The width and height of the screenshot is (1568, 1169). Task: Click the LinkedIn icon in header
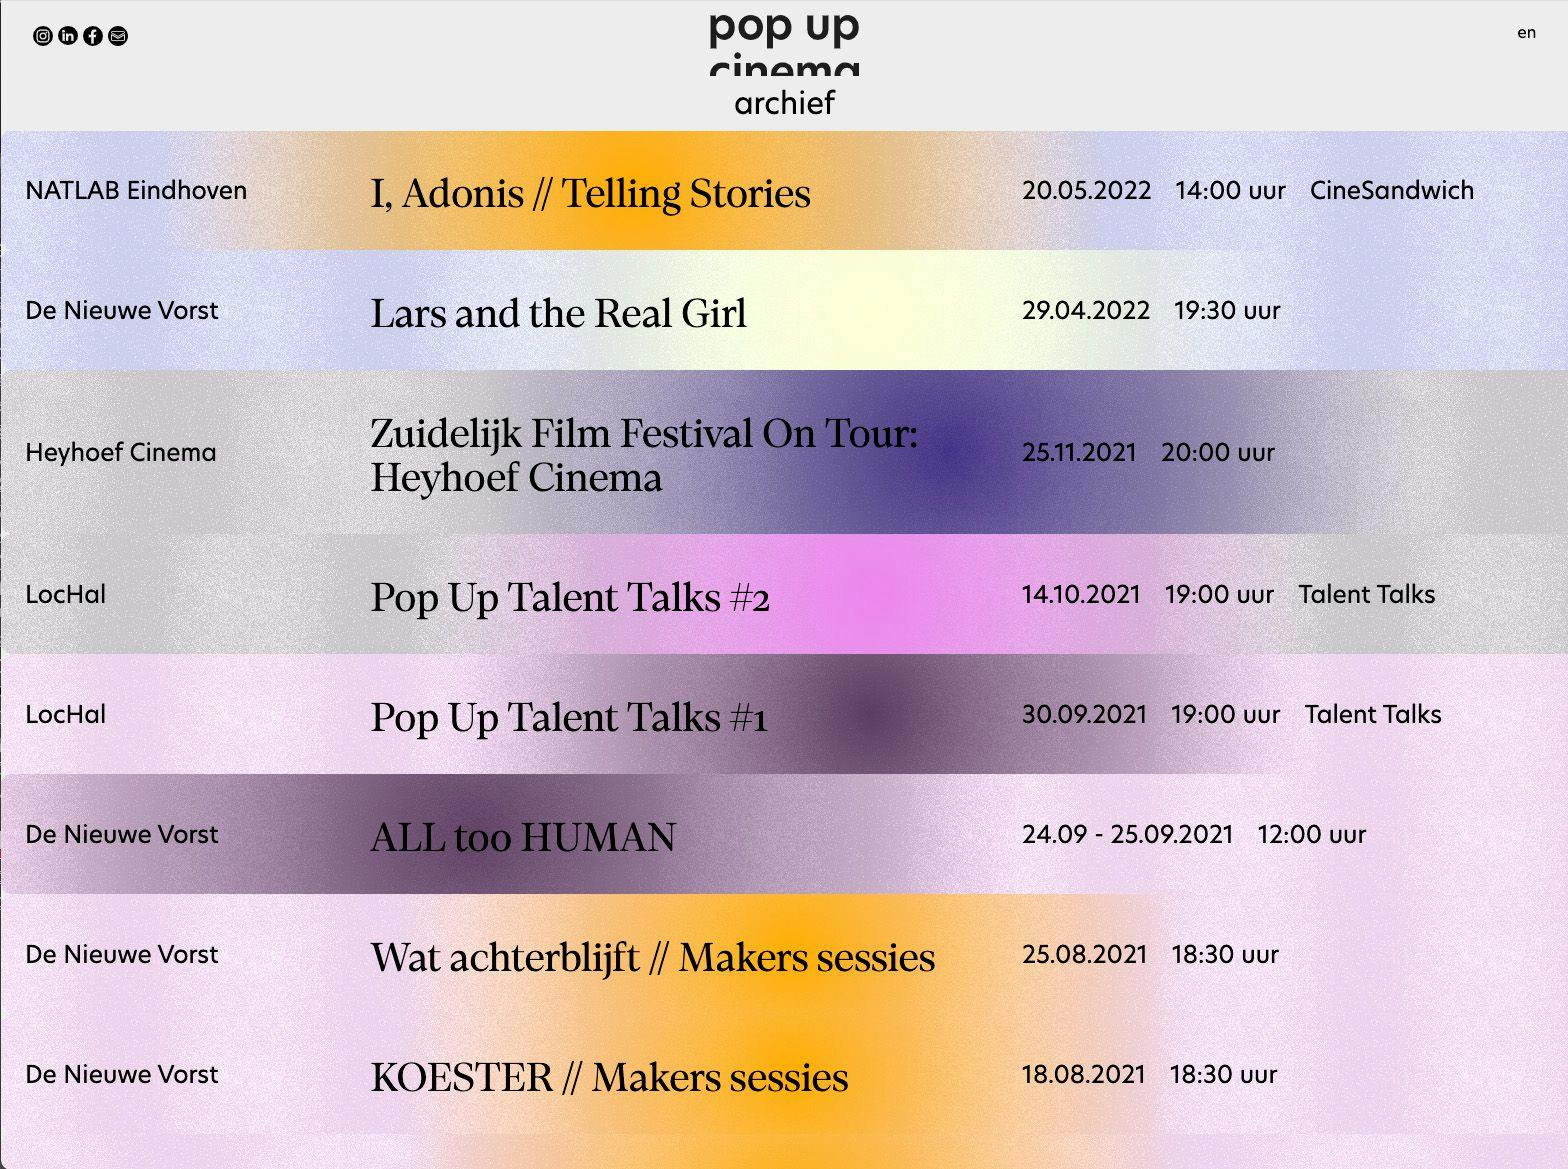click(68, 36)
